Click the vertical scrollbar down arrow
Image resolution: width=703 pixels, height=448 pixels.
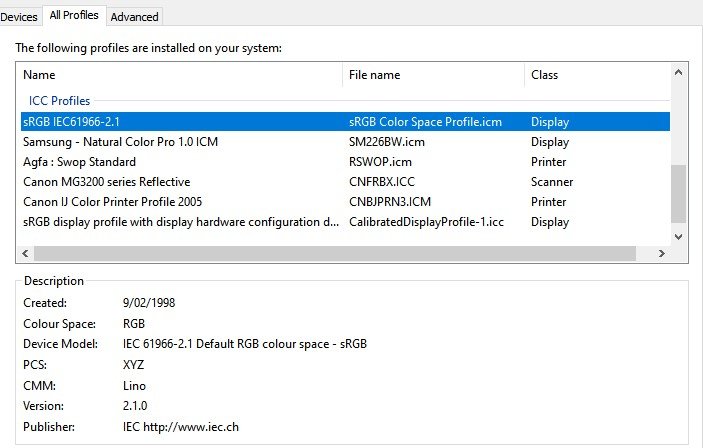point(678,236)
